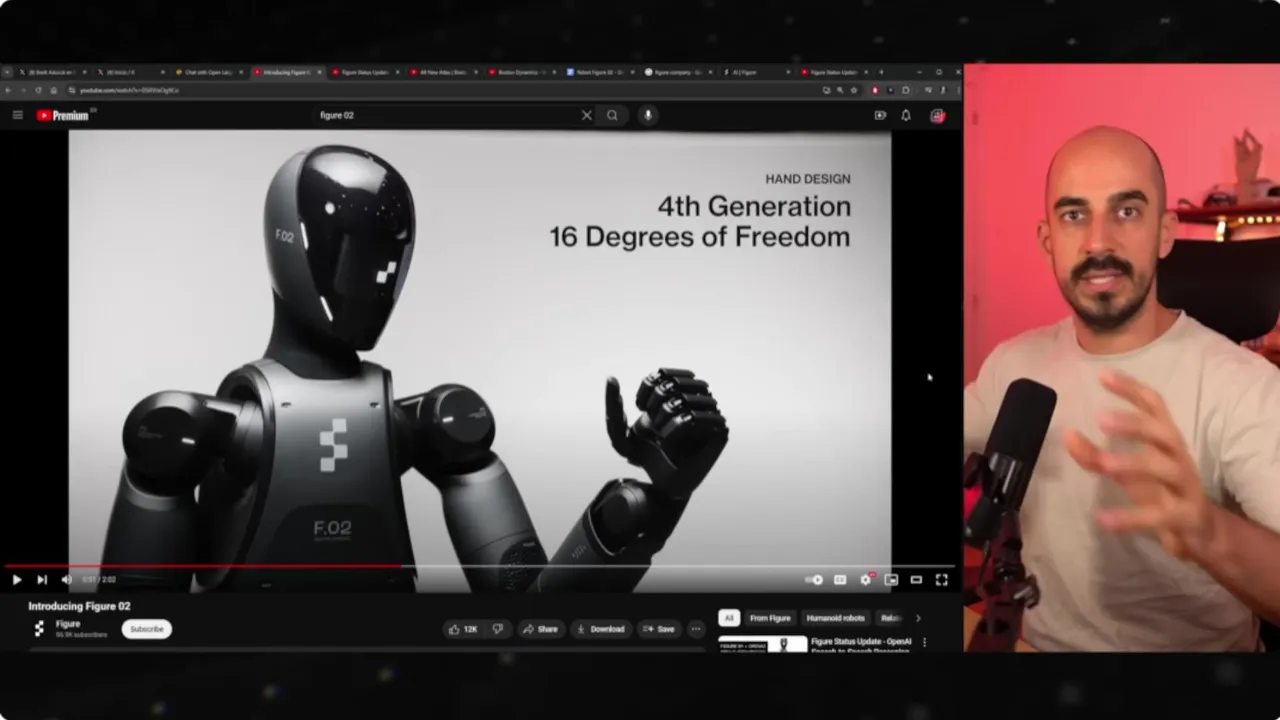1280x720 pixels.
Task: Switch to the 'Robot Figure 02' browser tab
Action: pos(600,72)
